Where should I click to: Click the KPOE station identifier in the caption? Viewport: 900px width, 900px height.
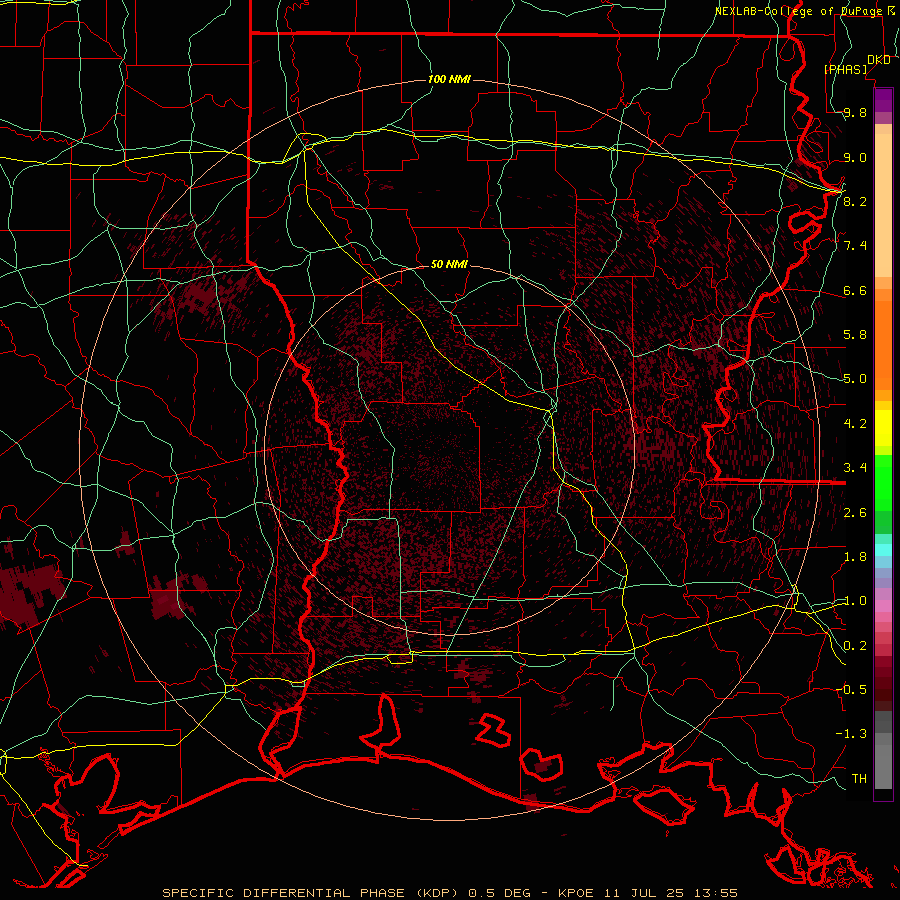tap(578, 893)
